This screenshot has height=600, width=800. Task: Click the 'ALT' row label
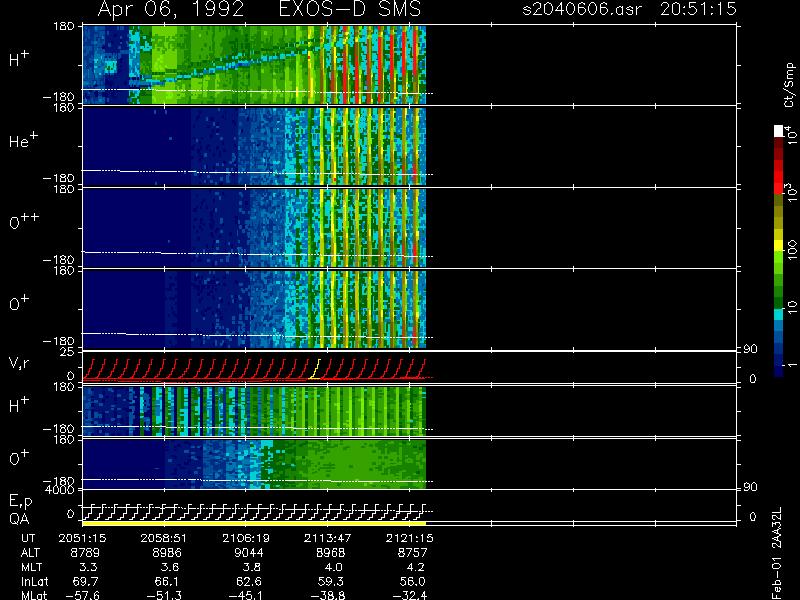click(x=30, y=553)
